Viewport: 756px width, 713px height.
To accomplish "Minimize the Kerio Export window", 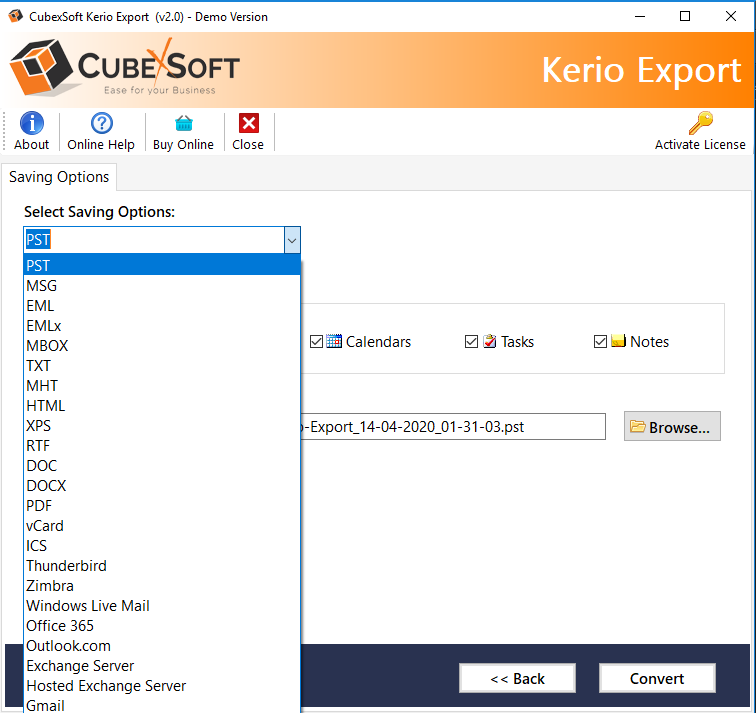I will tap(640, 16).
